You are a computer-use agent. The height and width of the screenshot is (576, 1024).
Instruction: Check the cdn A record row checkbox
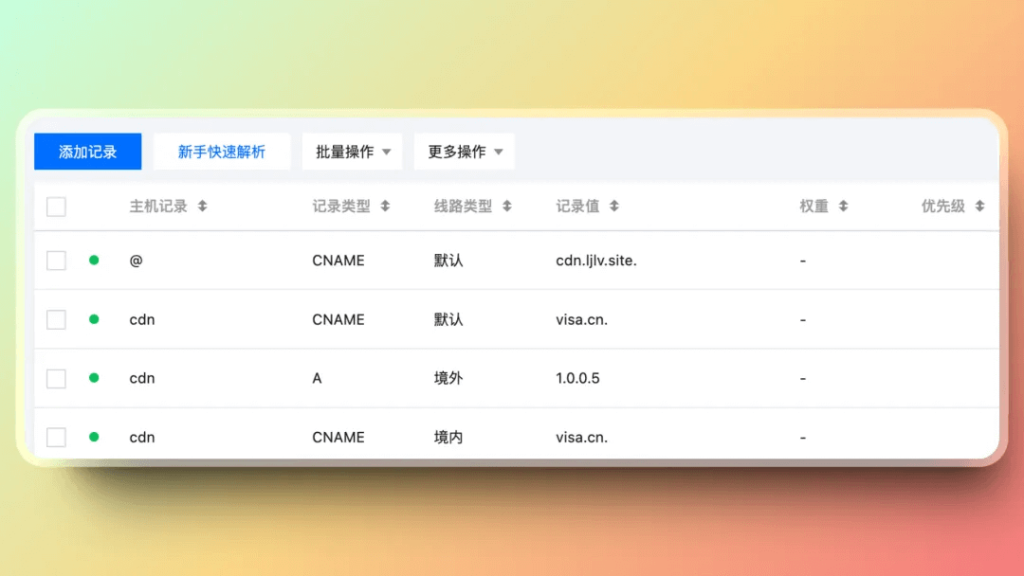(x=56, y=378)
